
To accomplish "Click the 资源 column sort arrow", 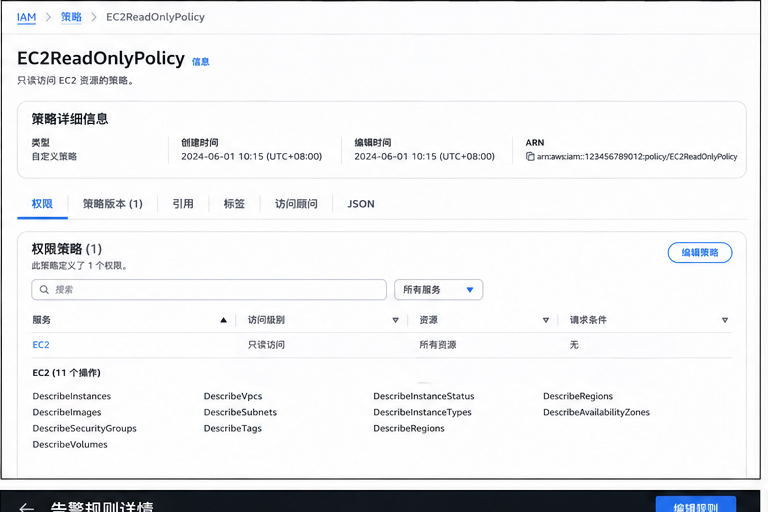I will (546, 320).
